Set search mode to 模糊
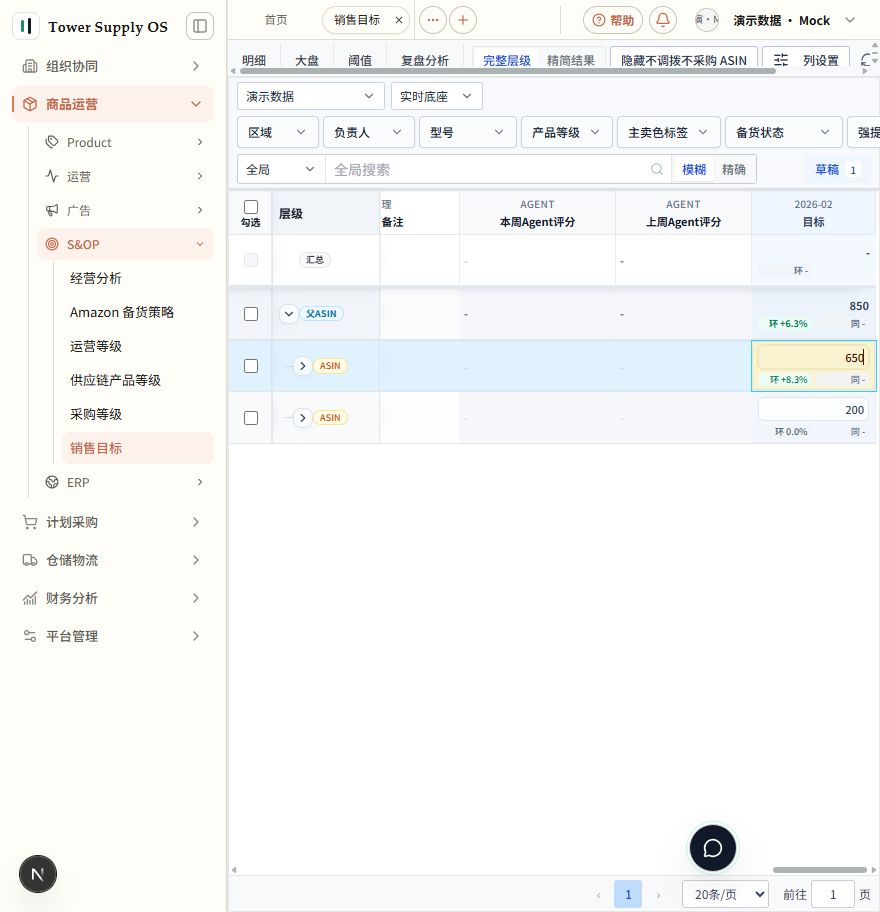 click(694, 169)
